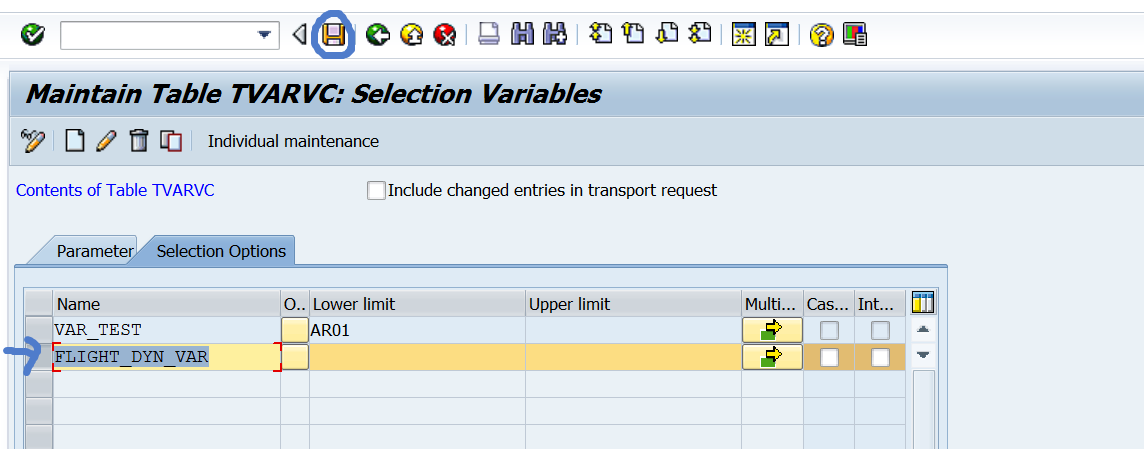Click the Individual maintenance button
Viewport: 1144px width, 449px height.
293,141
